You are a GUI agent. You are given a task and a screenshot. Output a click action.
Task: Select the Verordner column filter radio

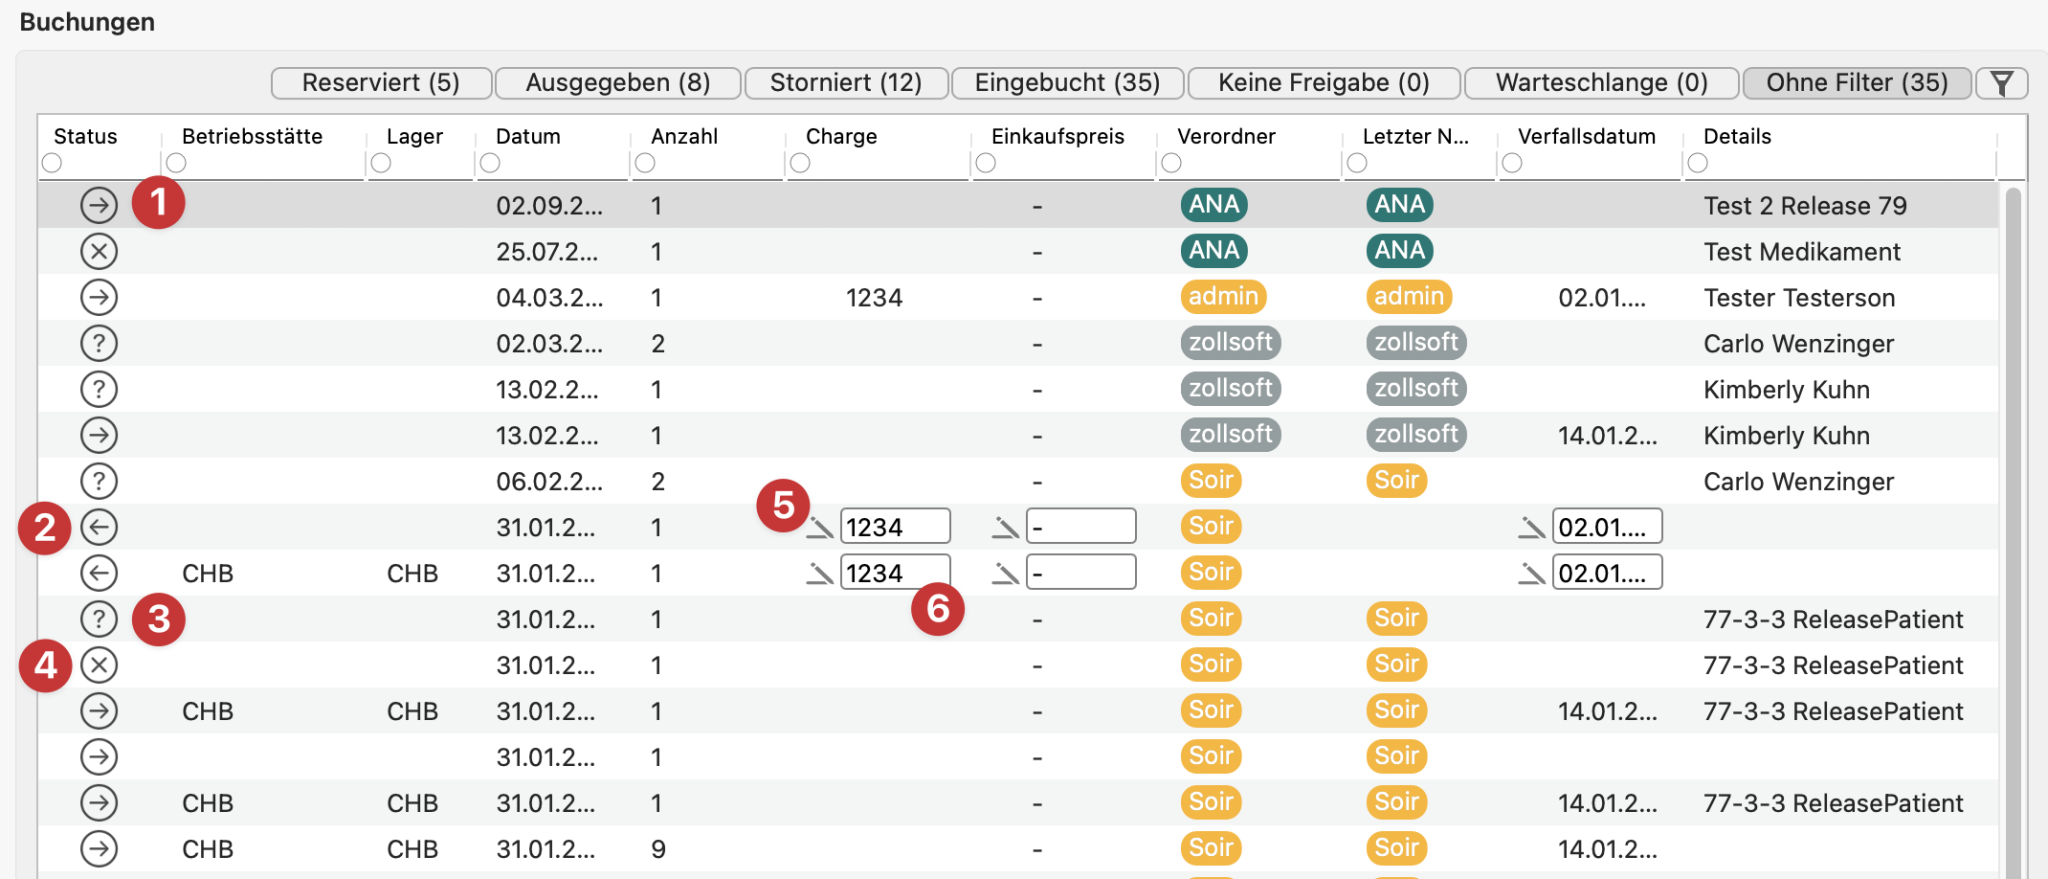1172,163
